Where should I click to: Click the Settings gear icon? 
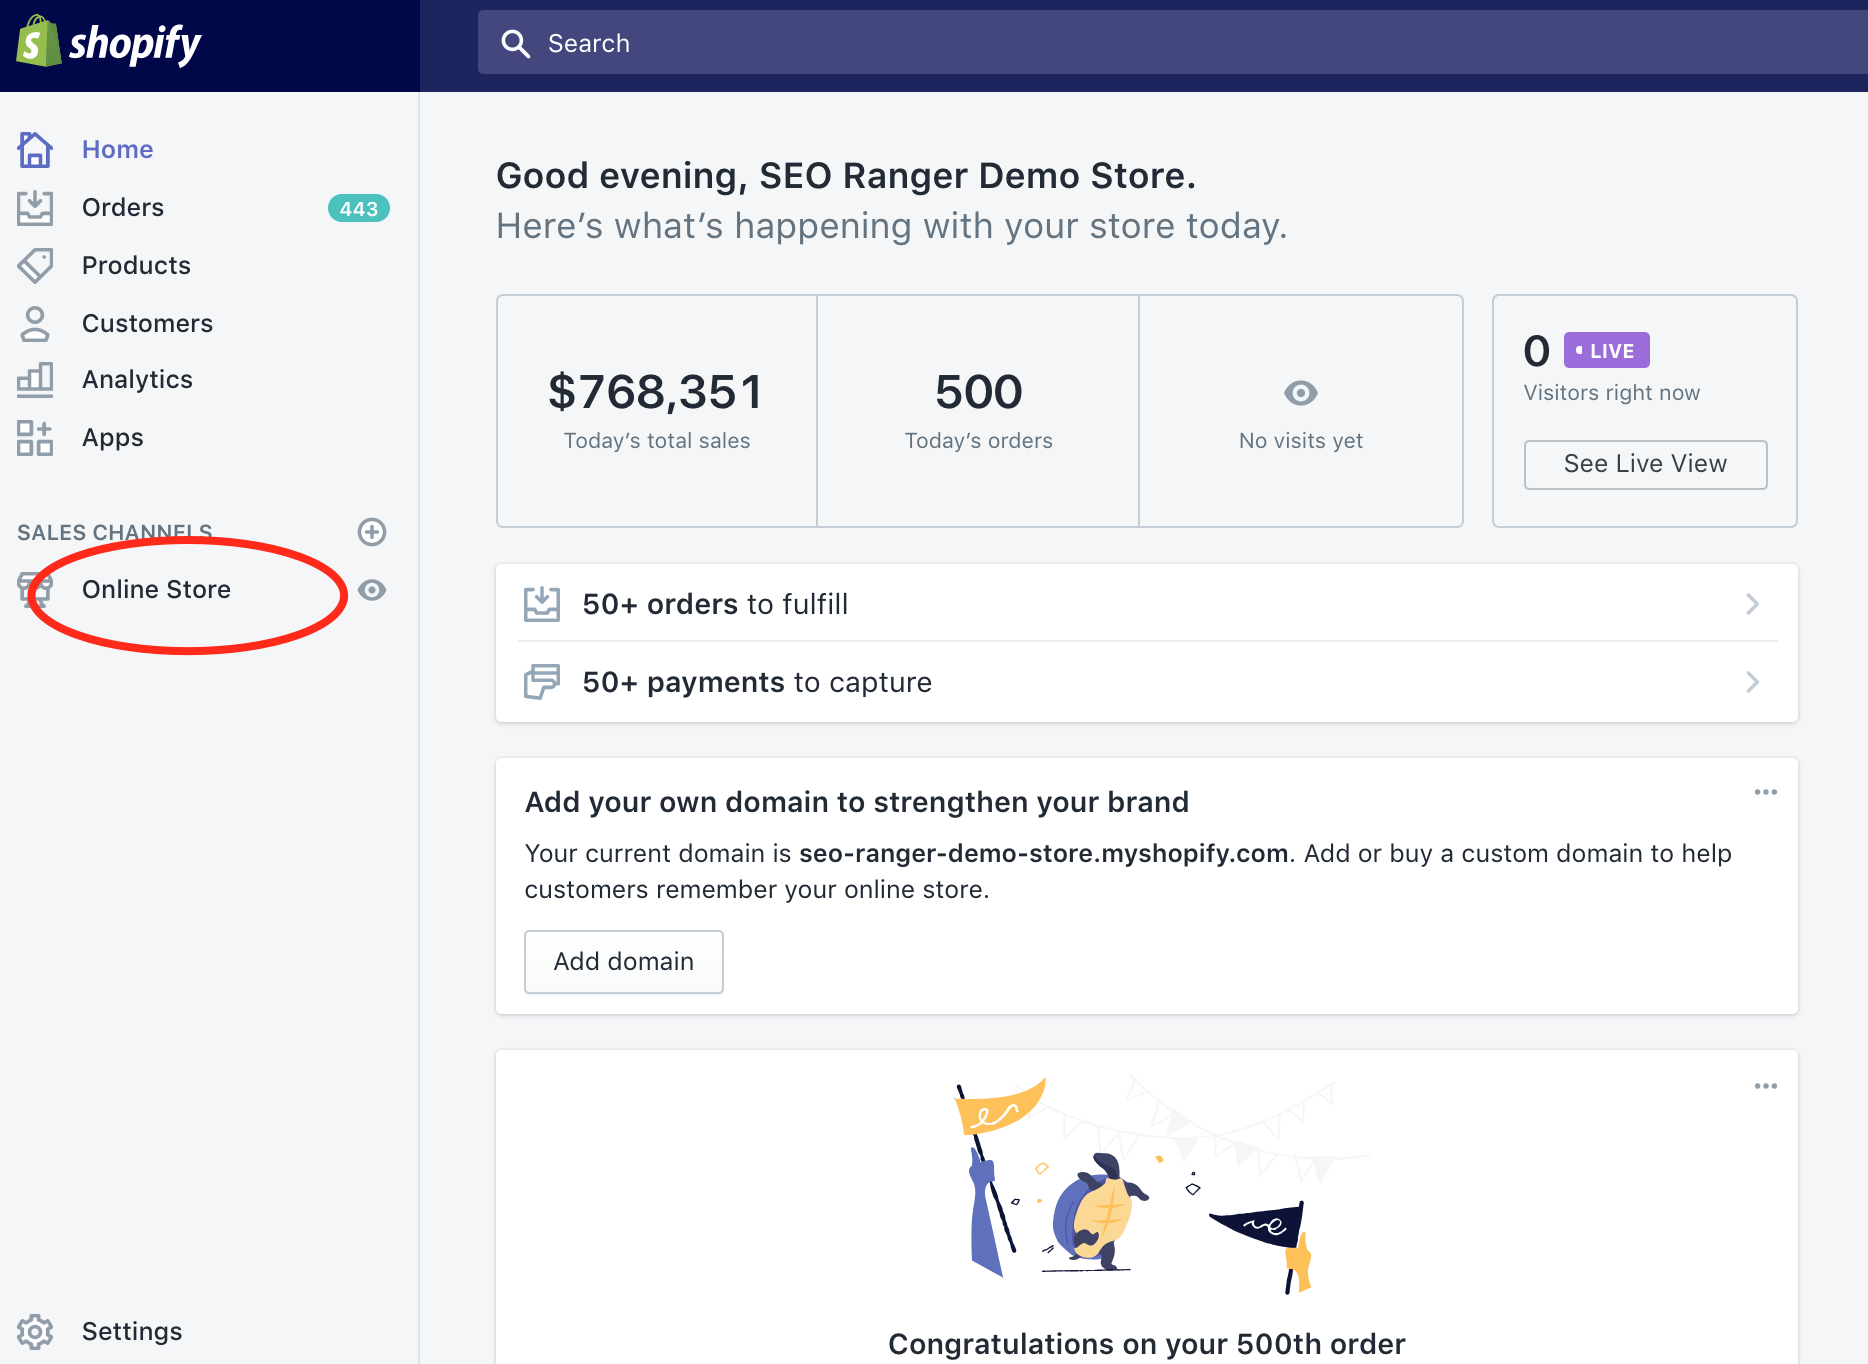[x=35, y=1331]
